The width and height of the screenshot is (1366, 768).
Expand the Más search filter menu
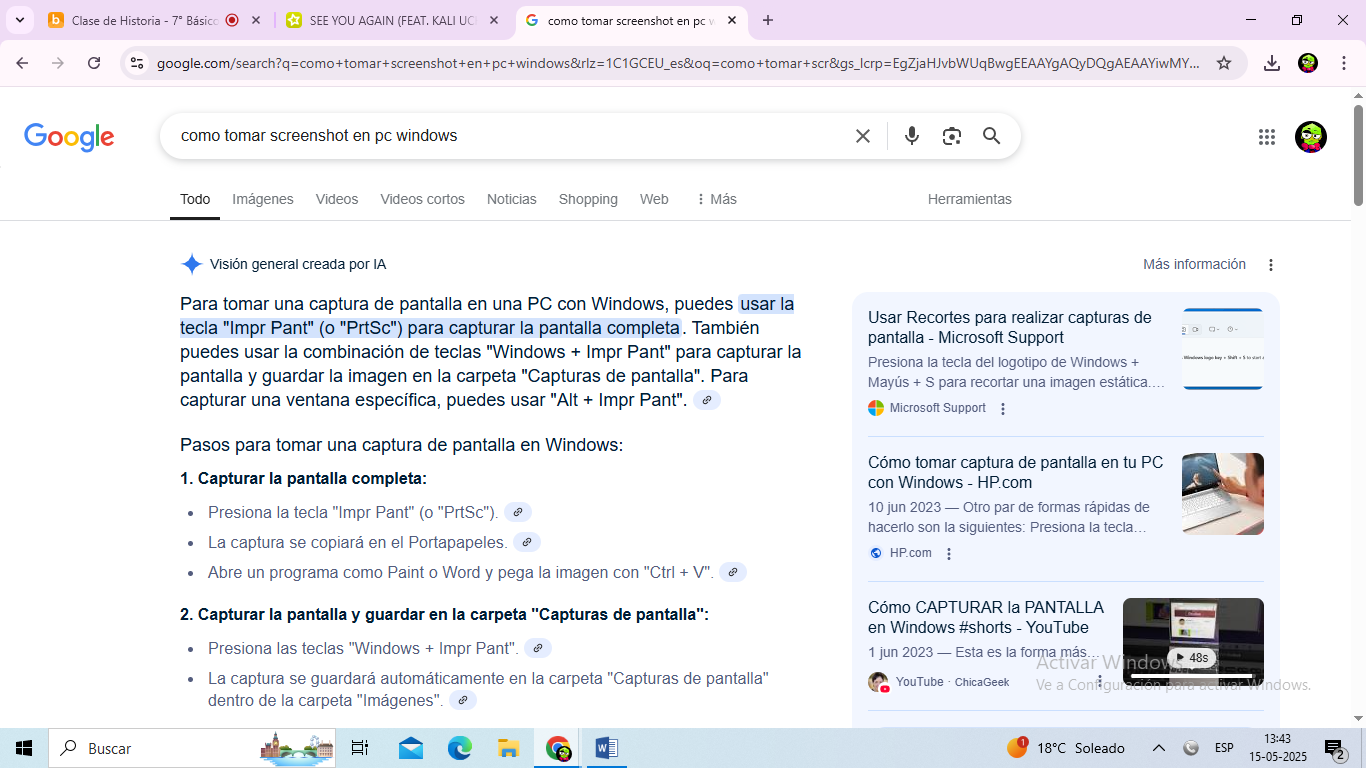click(716, 199)
